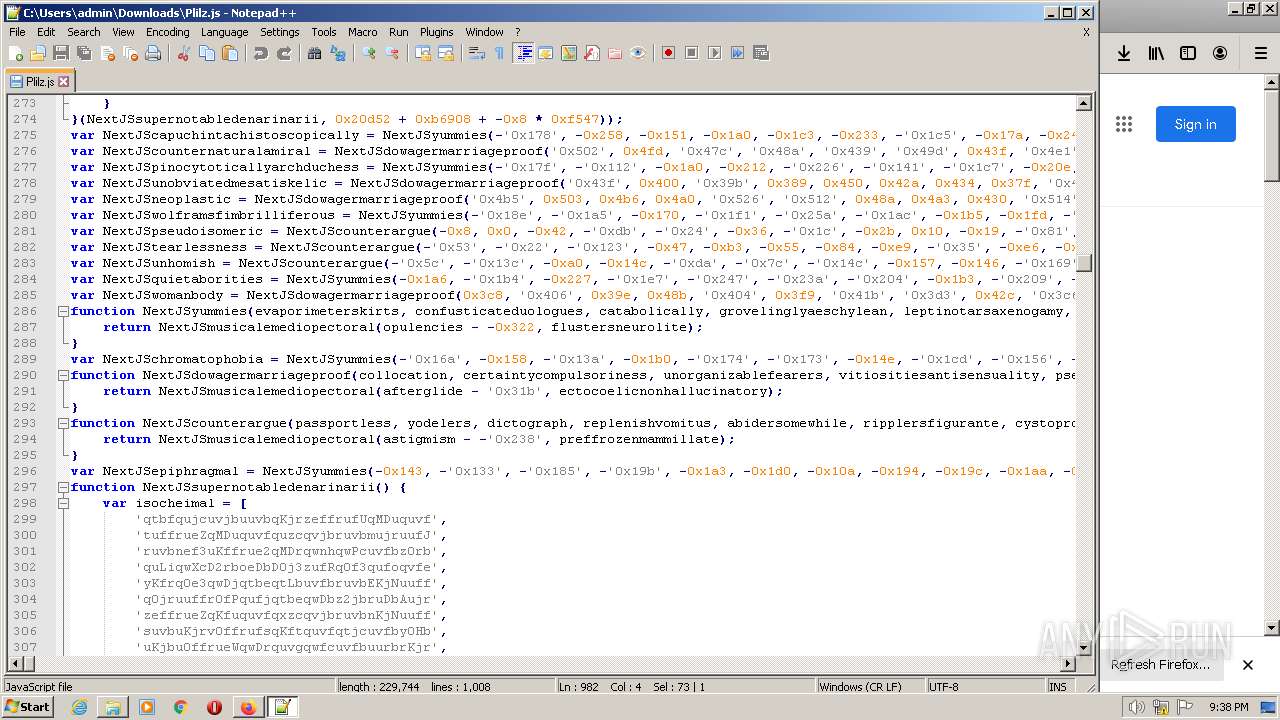
Task: Print the document with the printer icon
Action: coord(153,53)
